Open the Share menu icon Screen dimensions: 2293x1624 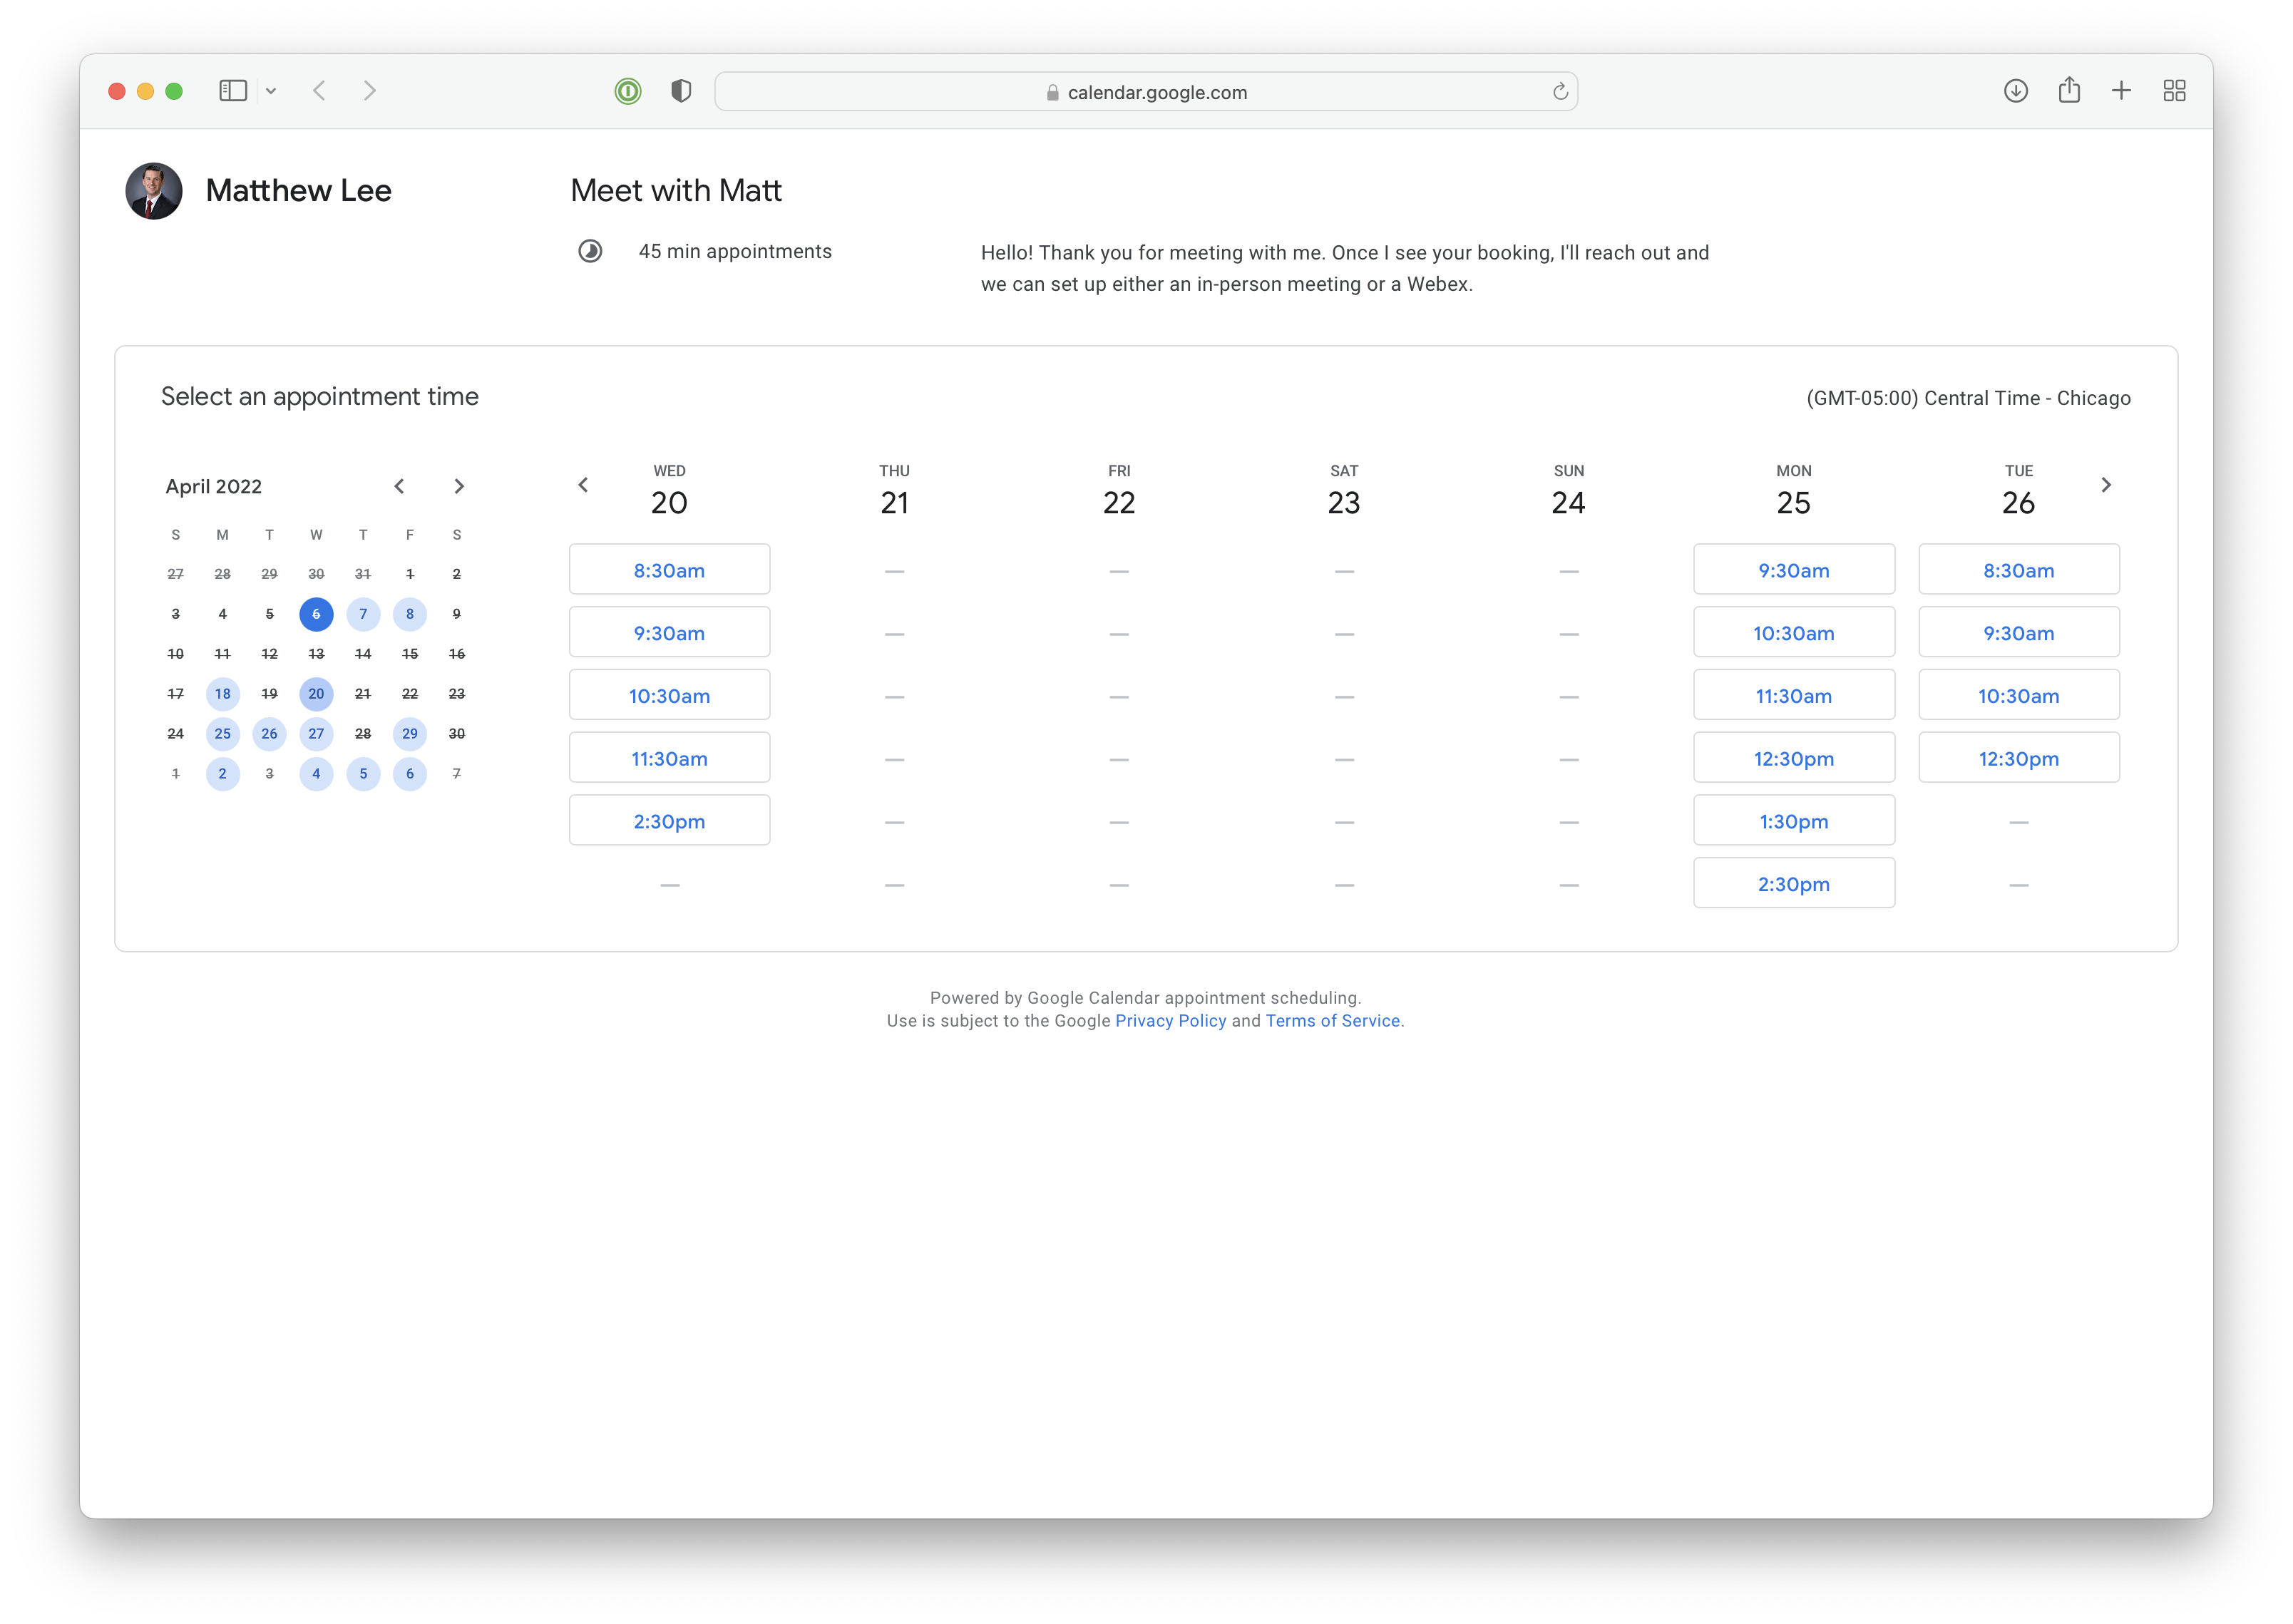tap(2069, 91)
